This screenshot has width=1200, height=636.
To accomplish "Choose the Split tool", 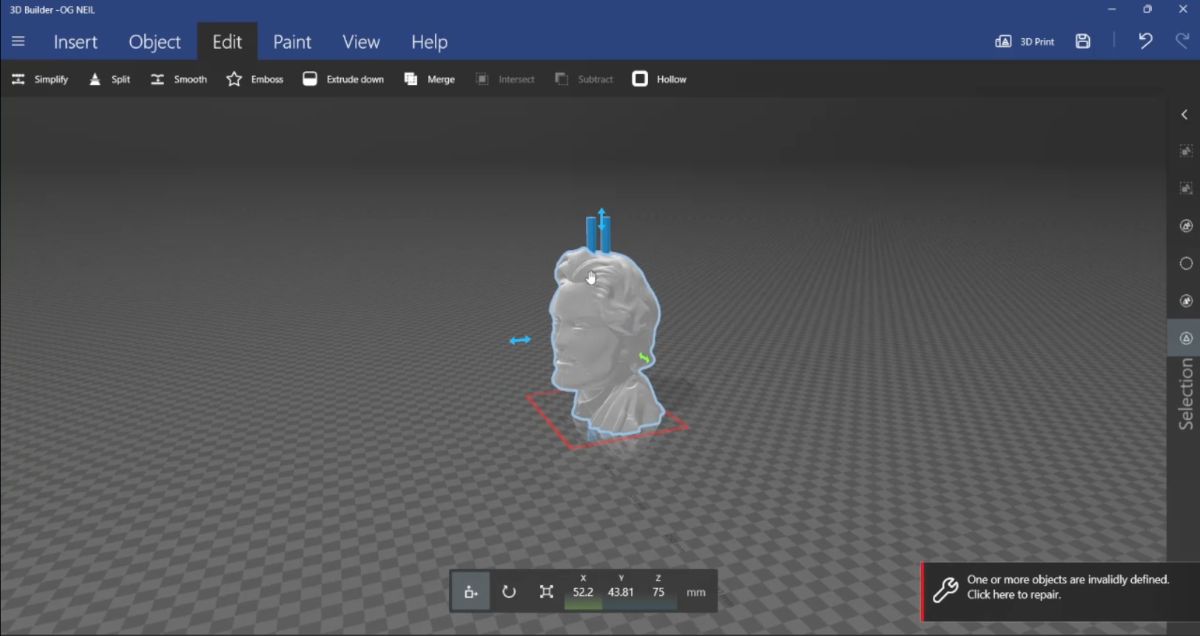I will click(109, 79).
